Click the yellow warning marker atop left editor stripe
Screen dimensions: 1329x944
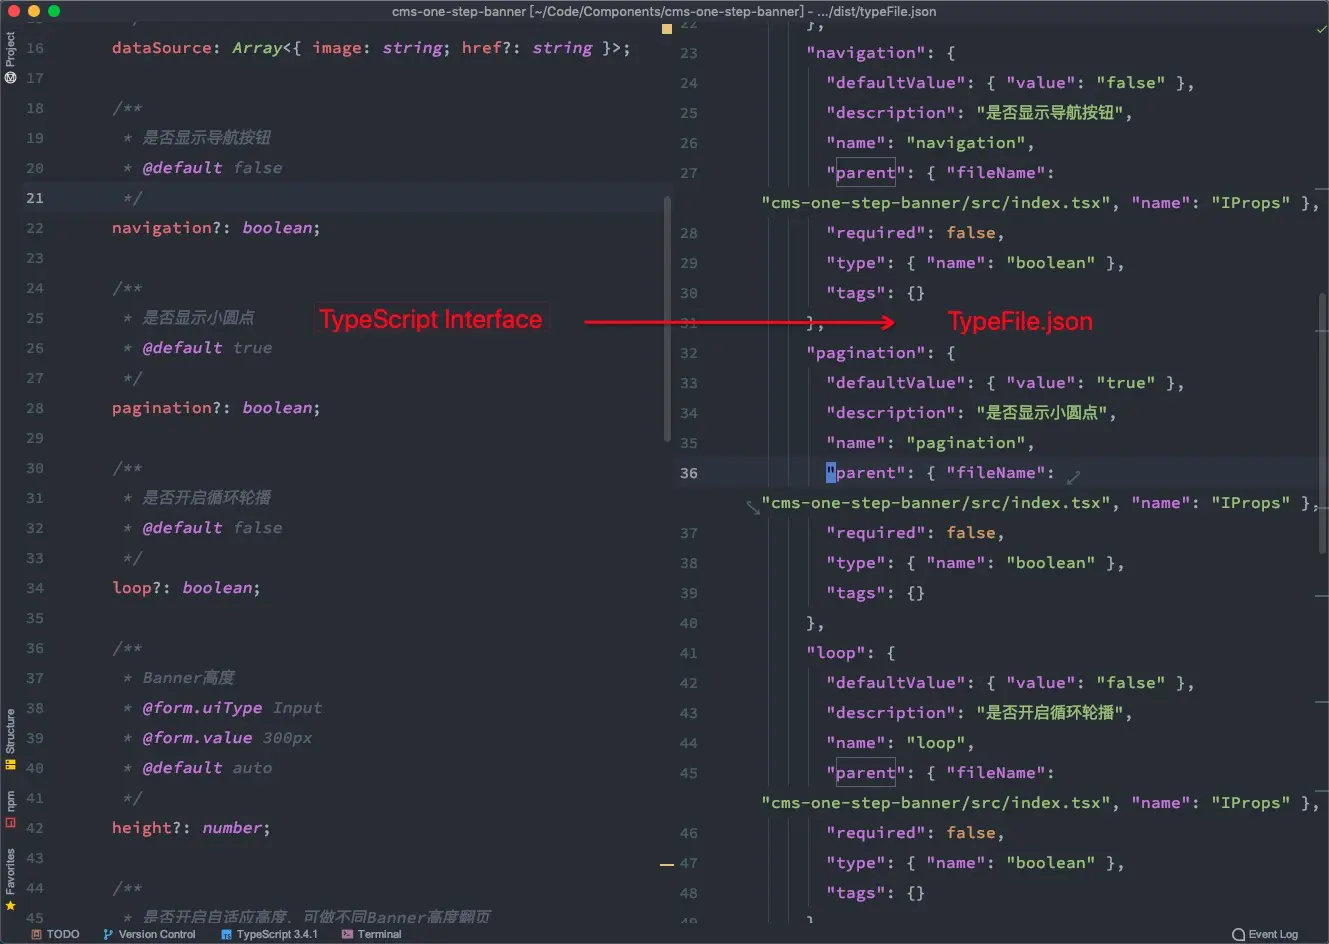[667, 30]
